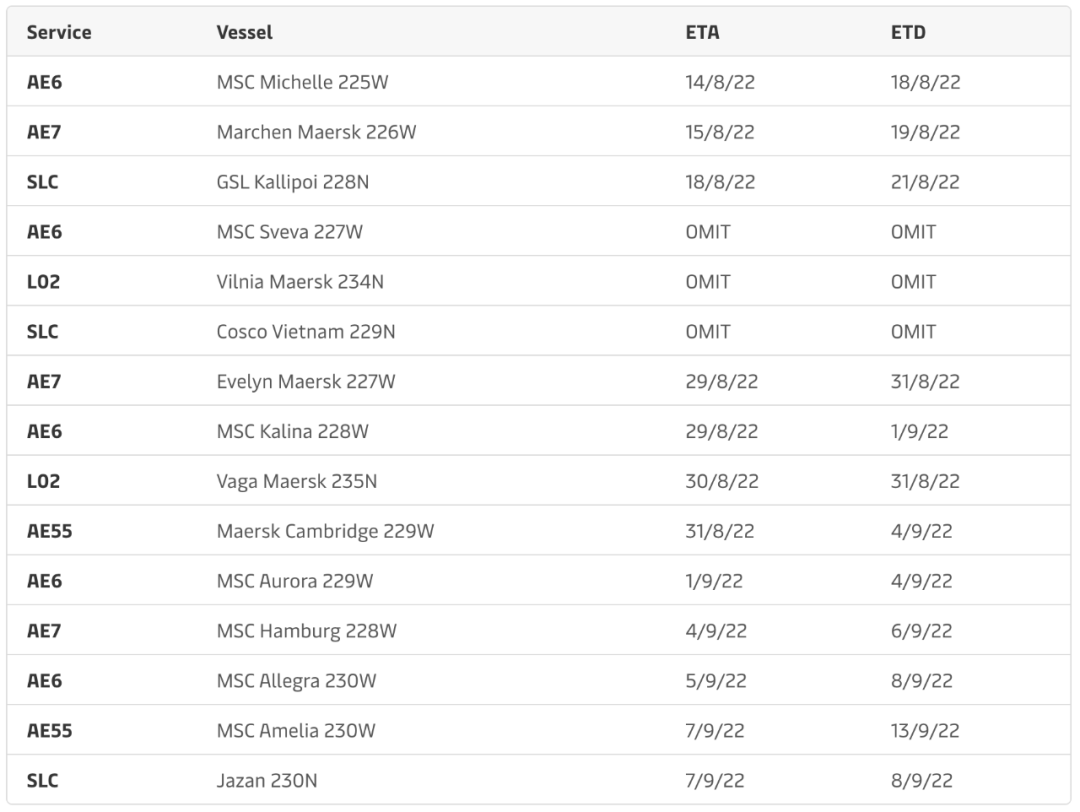Choose the Cosco Vietnam 229N row
The width and height of the screenshot is (1080, 812).
point(306,331)
